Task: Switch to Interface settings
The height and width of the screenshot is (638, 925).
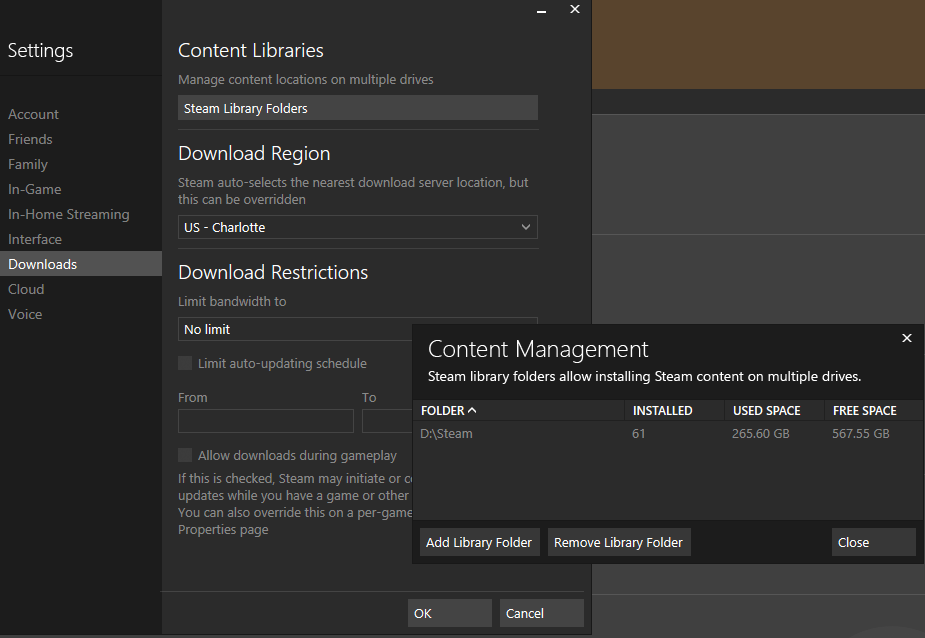Action: (x=35, y=239)
